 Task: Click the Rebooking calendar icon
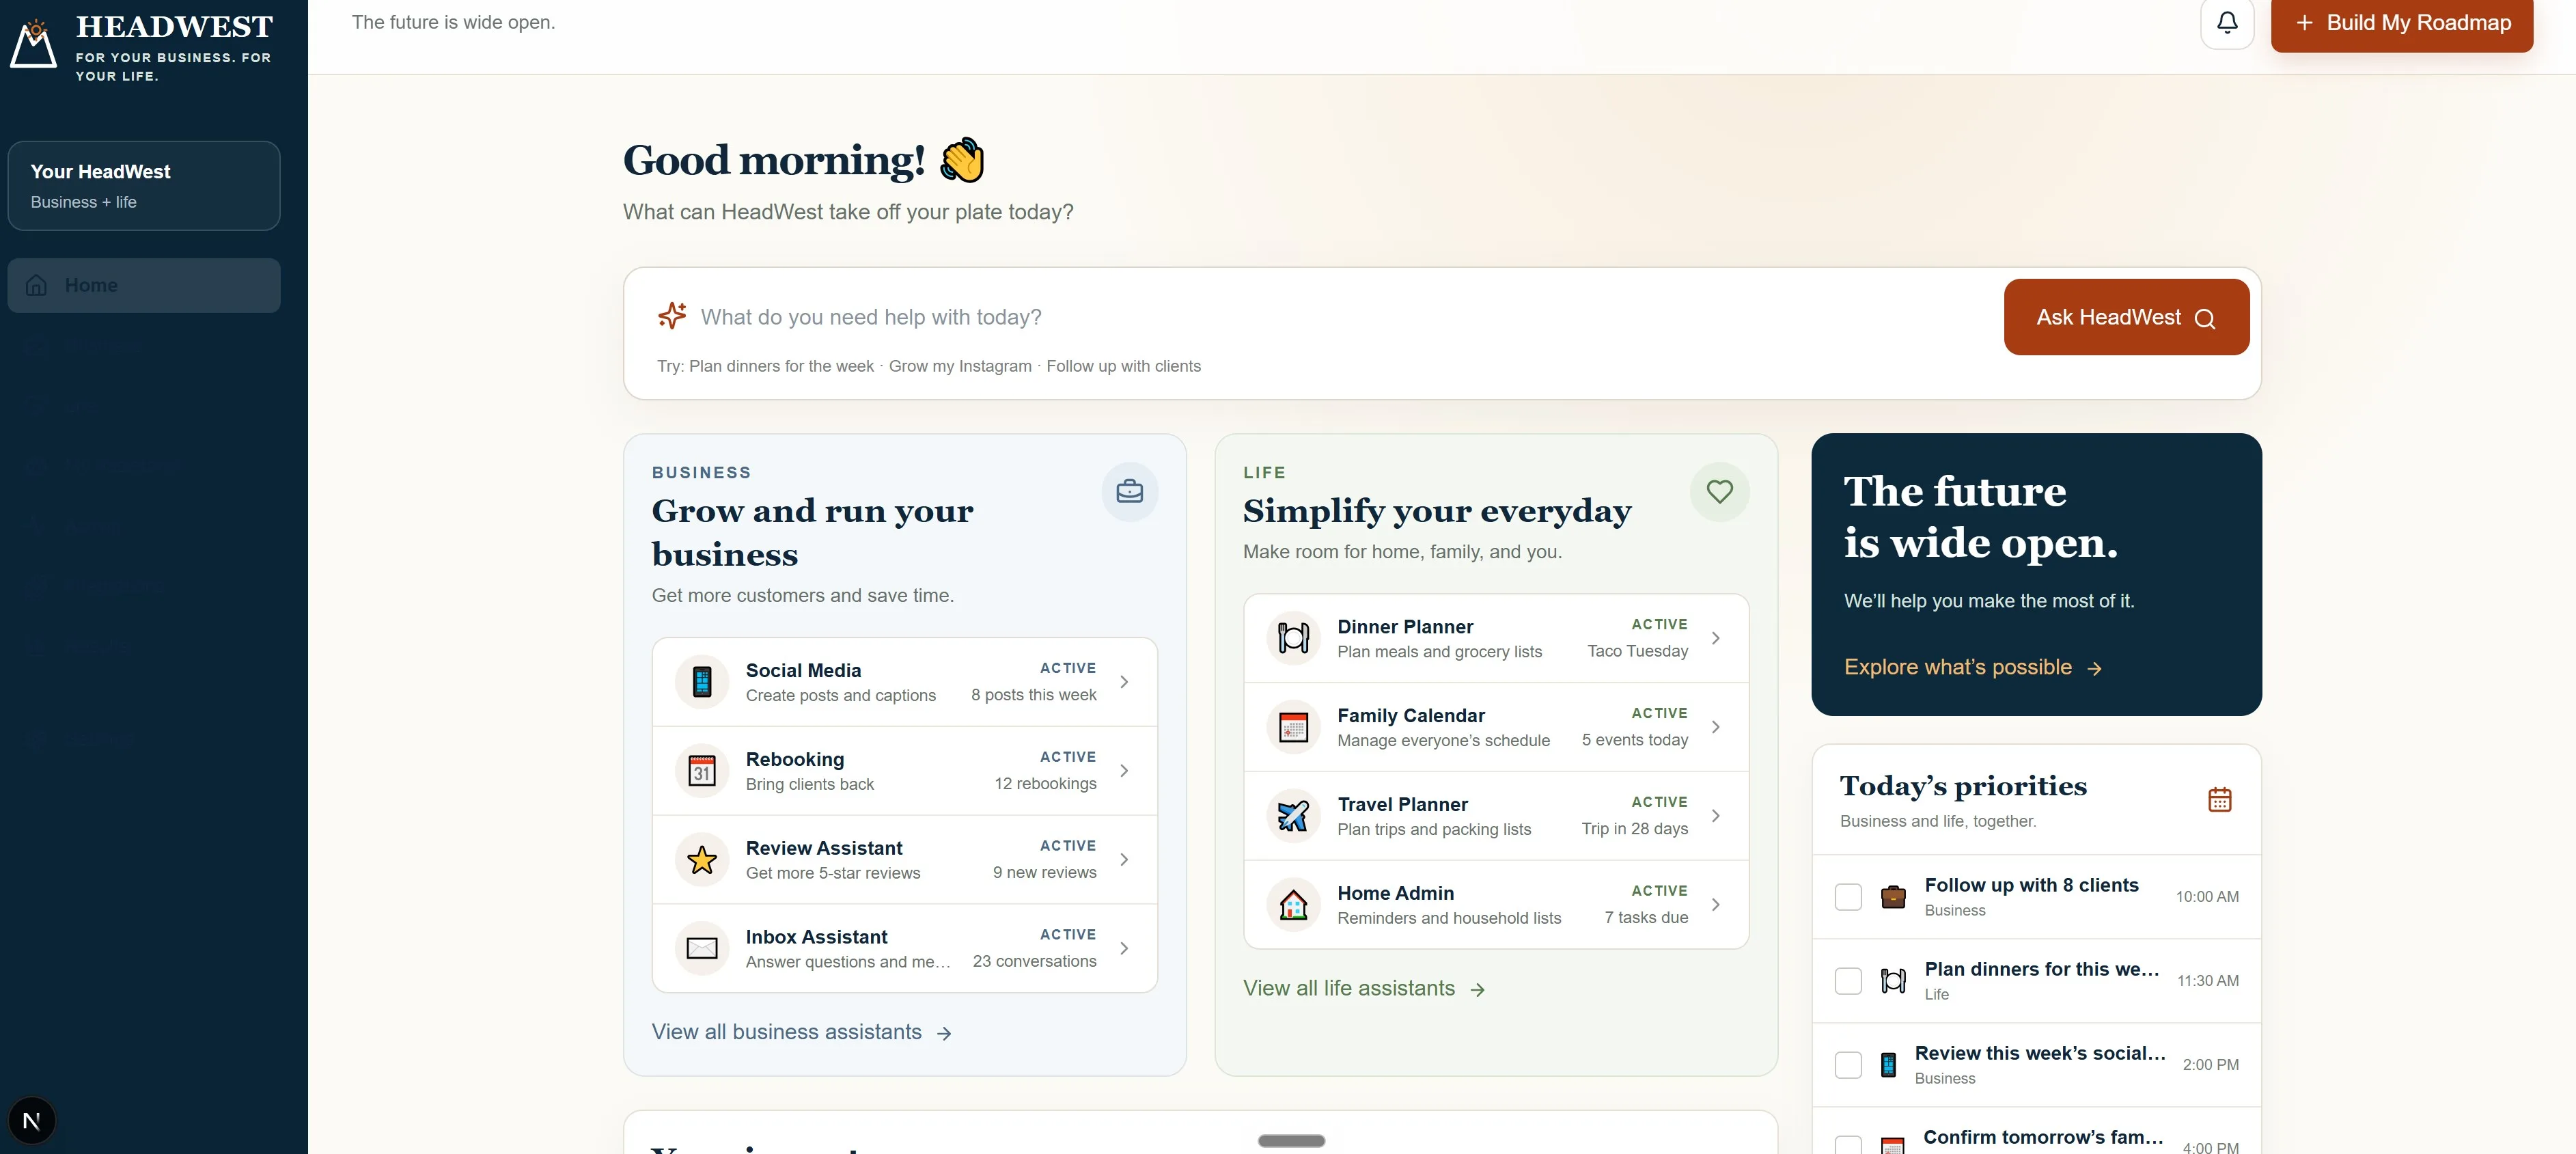click(x=702, y=771)
